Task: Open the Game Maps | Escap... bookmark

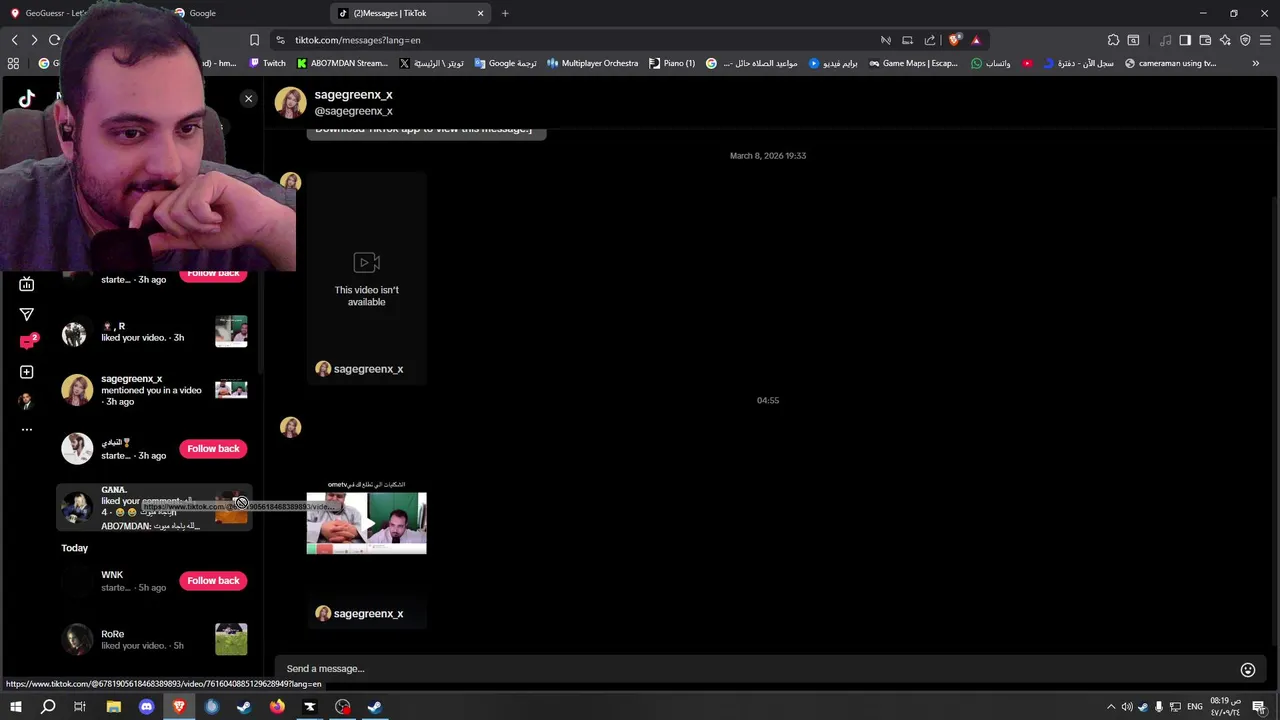Action: (913, 63)
